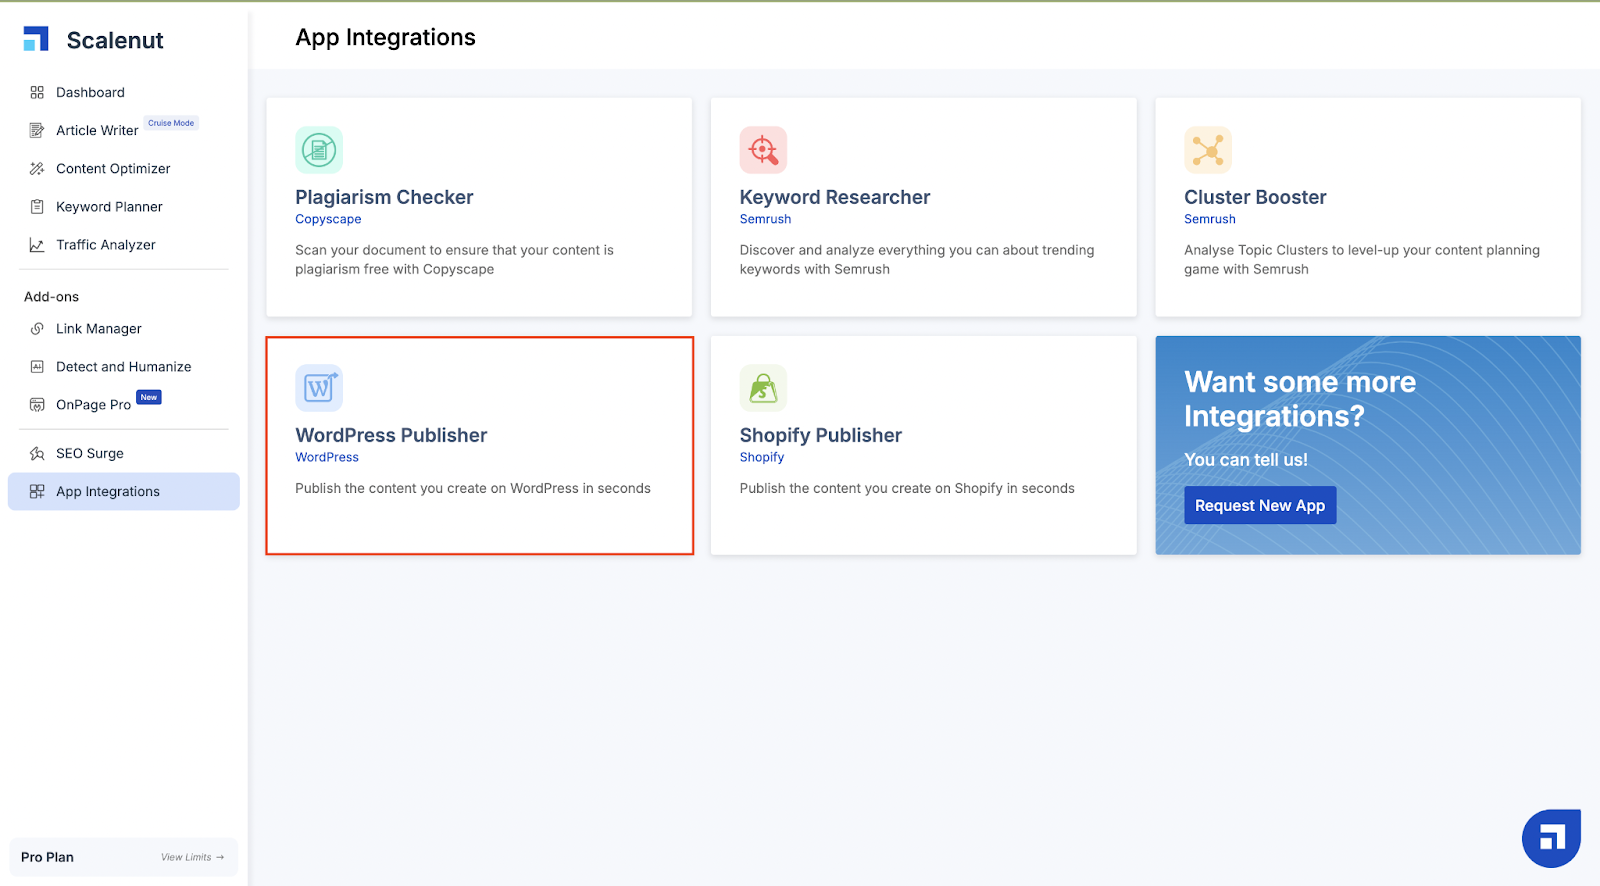
Task: Click the Plagiarism Checker card icon
Action: coord(319,150)
